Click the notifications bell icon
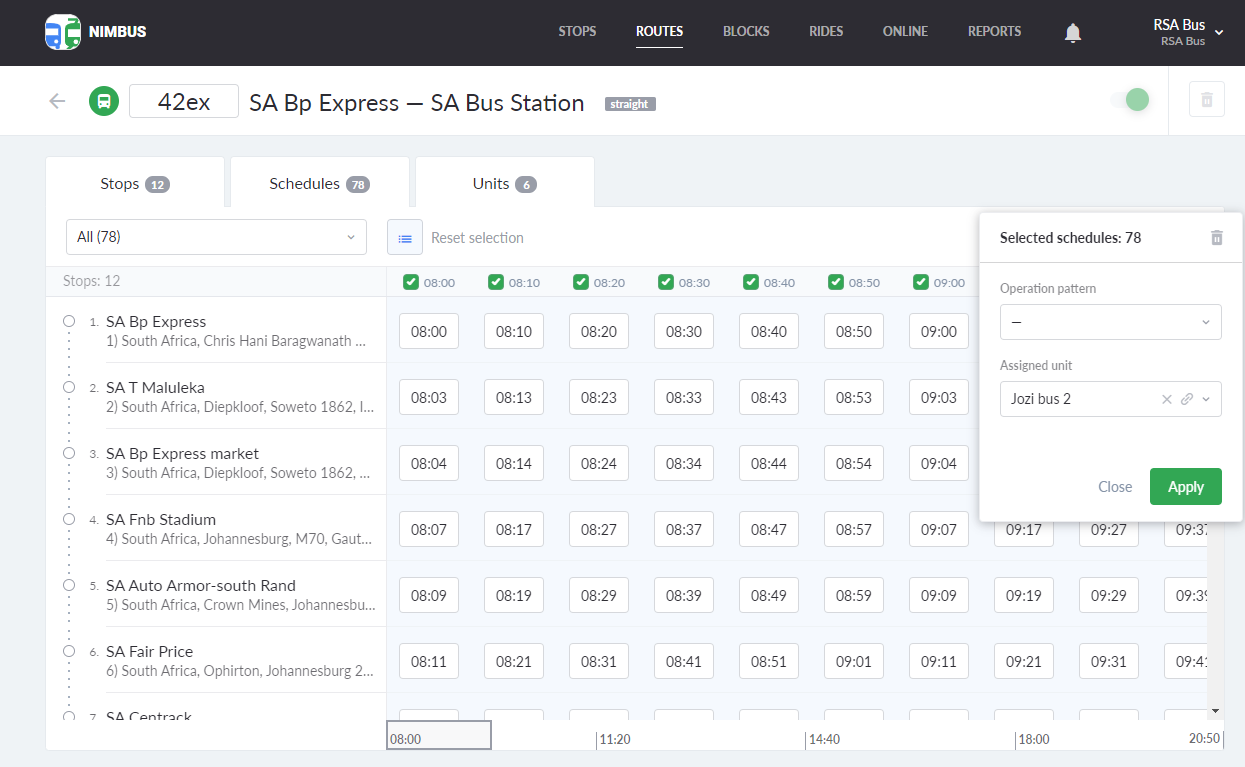The image size is (1245, 767). click(x=1073, y=33)
